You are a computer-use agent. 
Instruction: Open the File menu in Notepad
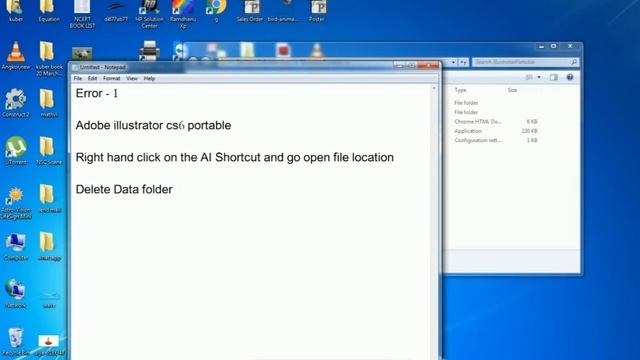point(78,78)
